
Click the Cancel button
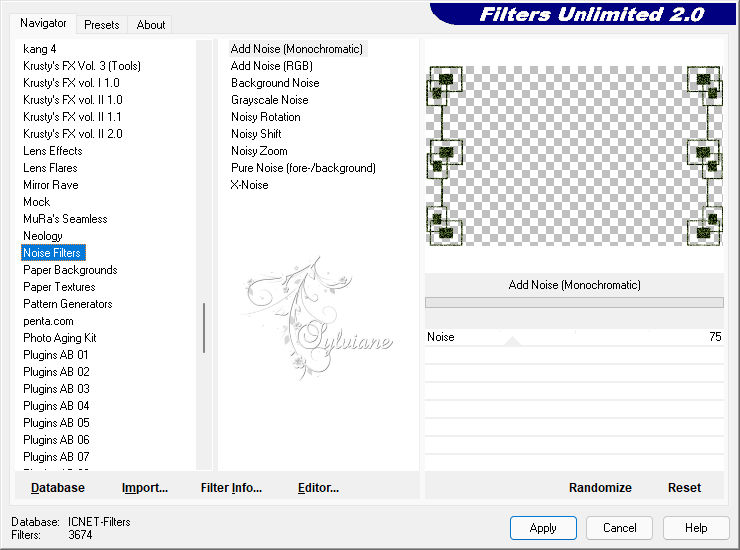(619, 528)
